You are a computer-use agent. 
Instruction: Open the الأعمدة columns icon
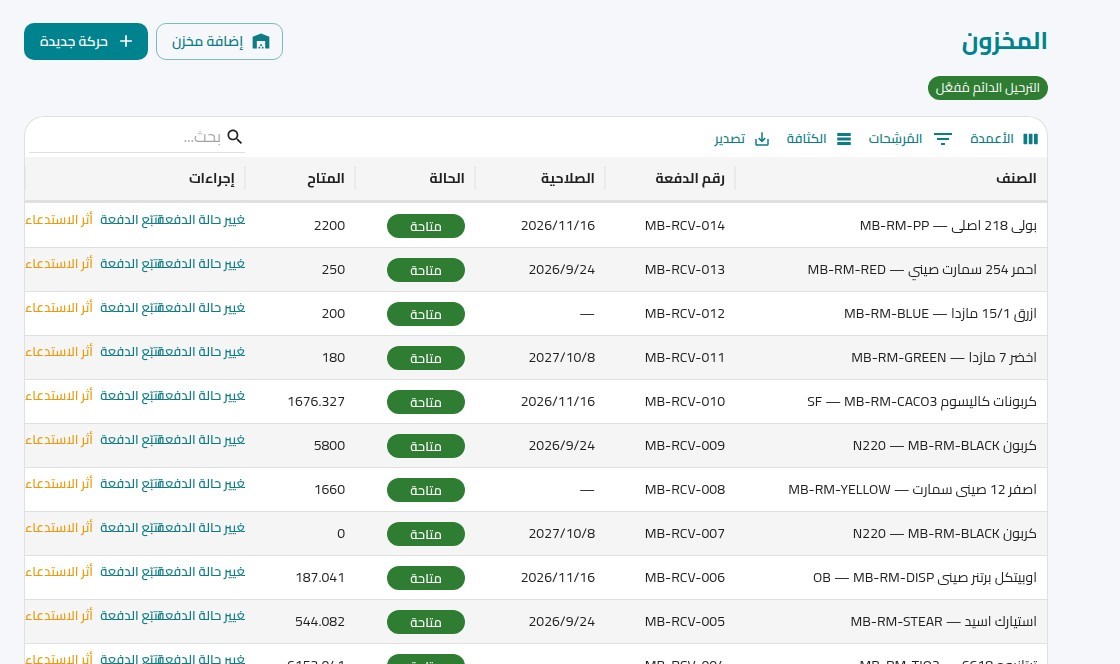coord(1030,139)
